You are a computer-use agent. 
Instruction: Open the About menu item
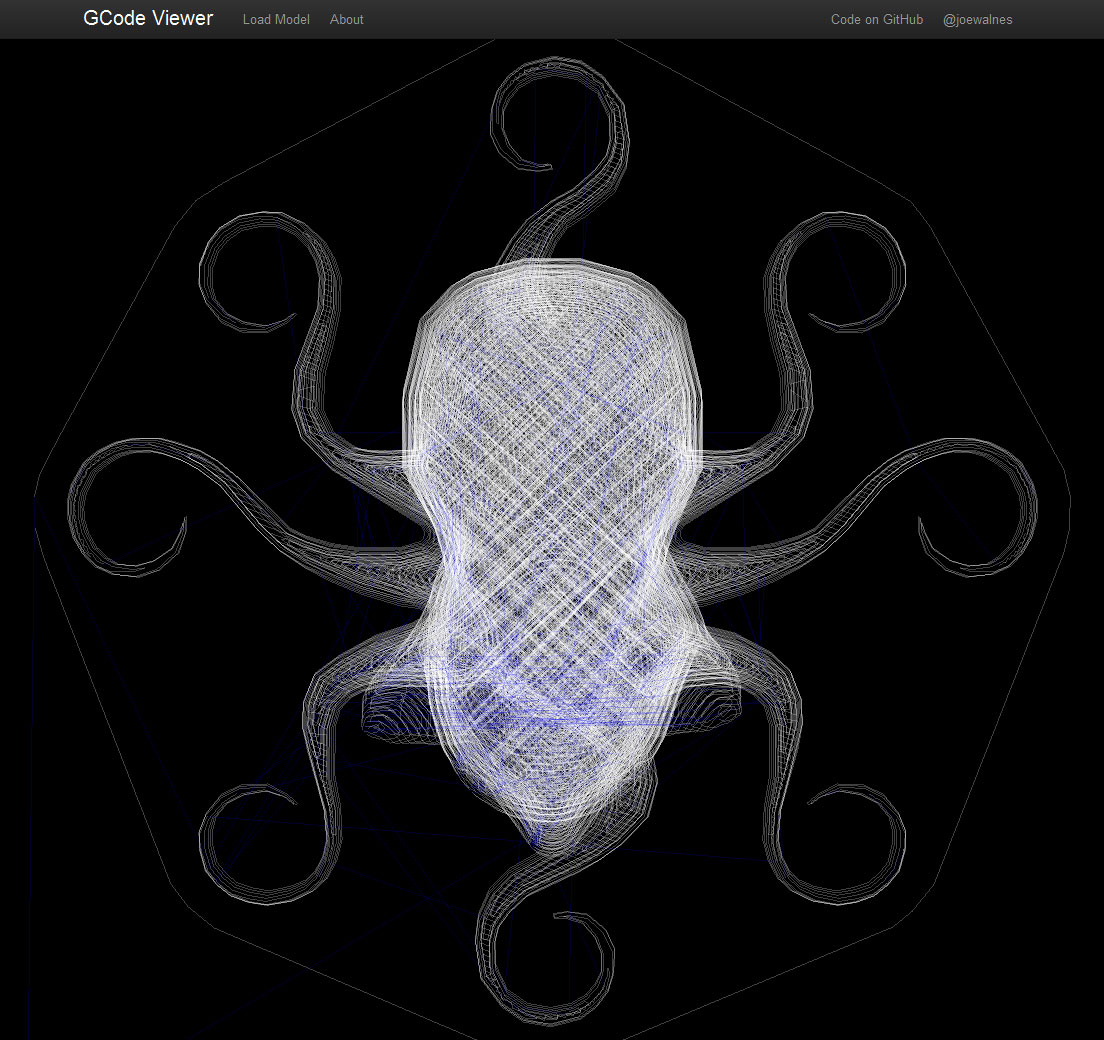point(346,20)
